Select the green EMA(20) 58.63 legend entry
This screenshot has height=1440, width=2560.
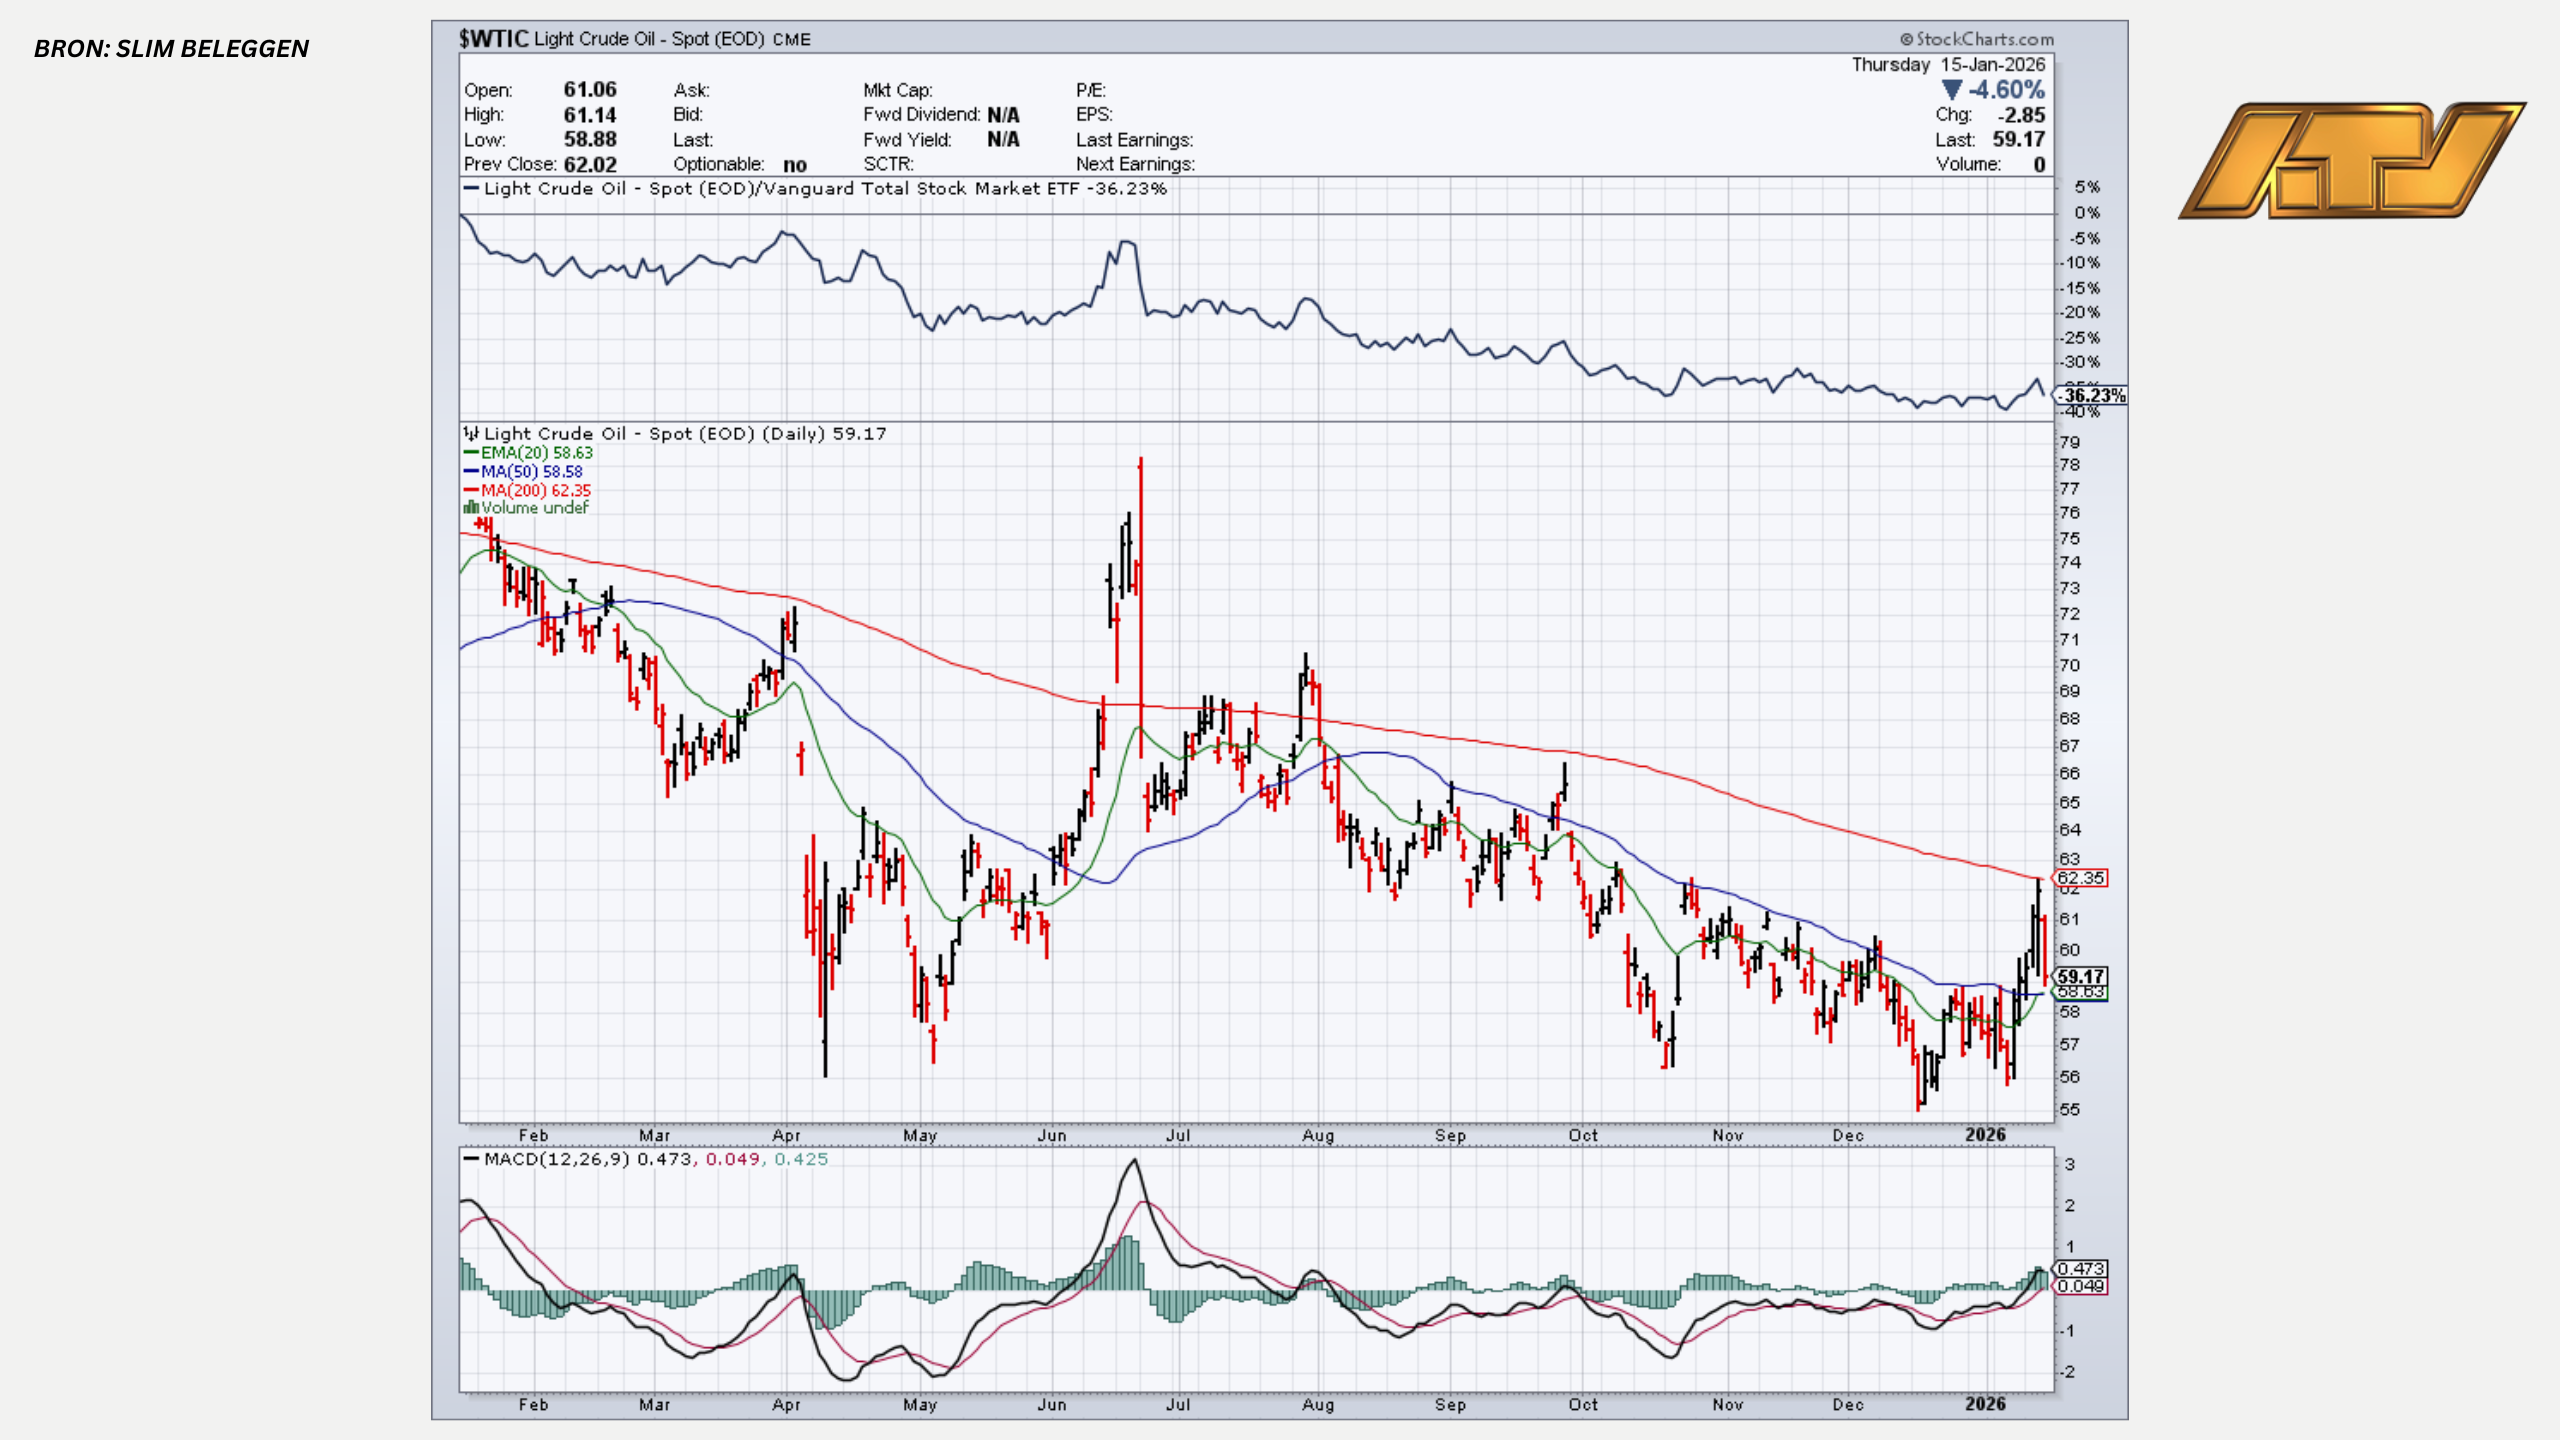[529, 453]
